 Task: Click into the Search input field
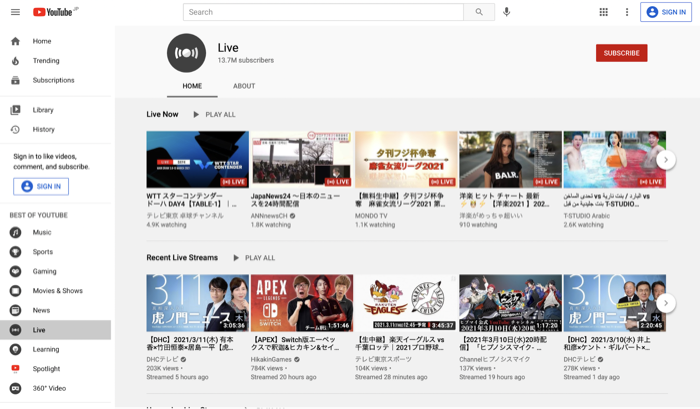323,12
